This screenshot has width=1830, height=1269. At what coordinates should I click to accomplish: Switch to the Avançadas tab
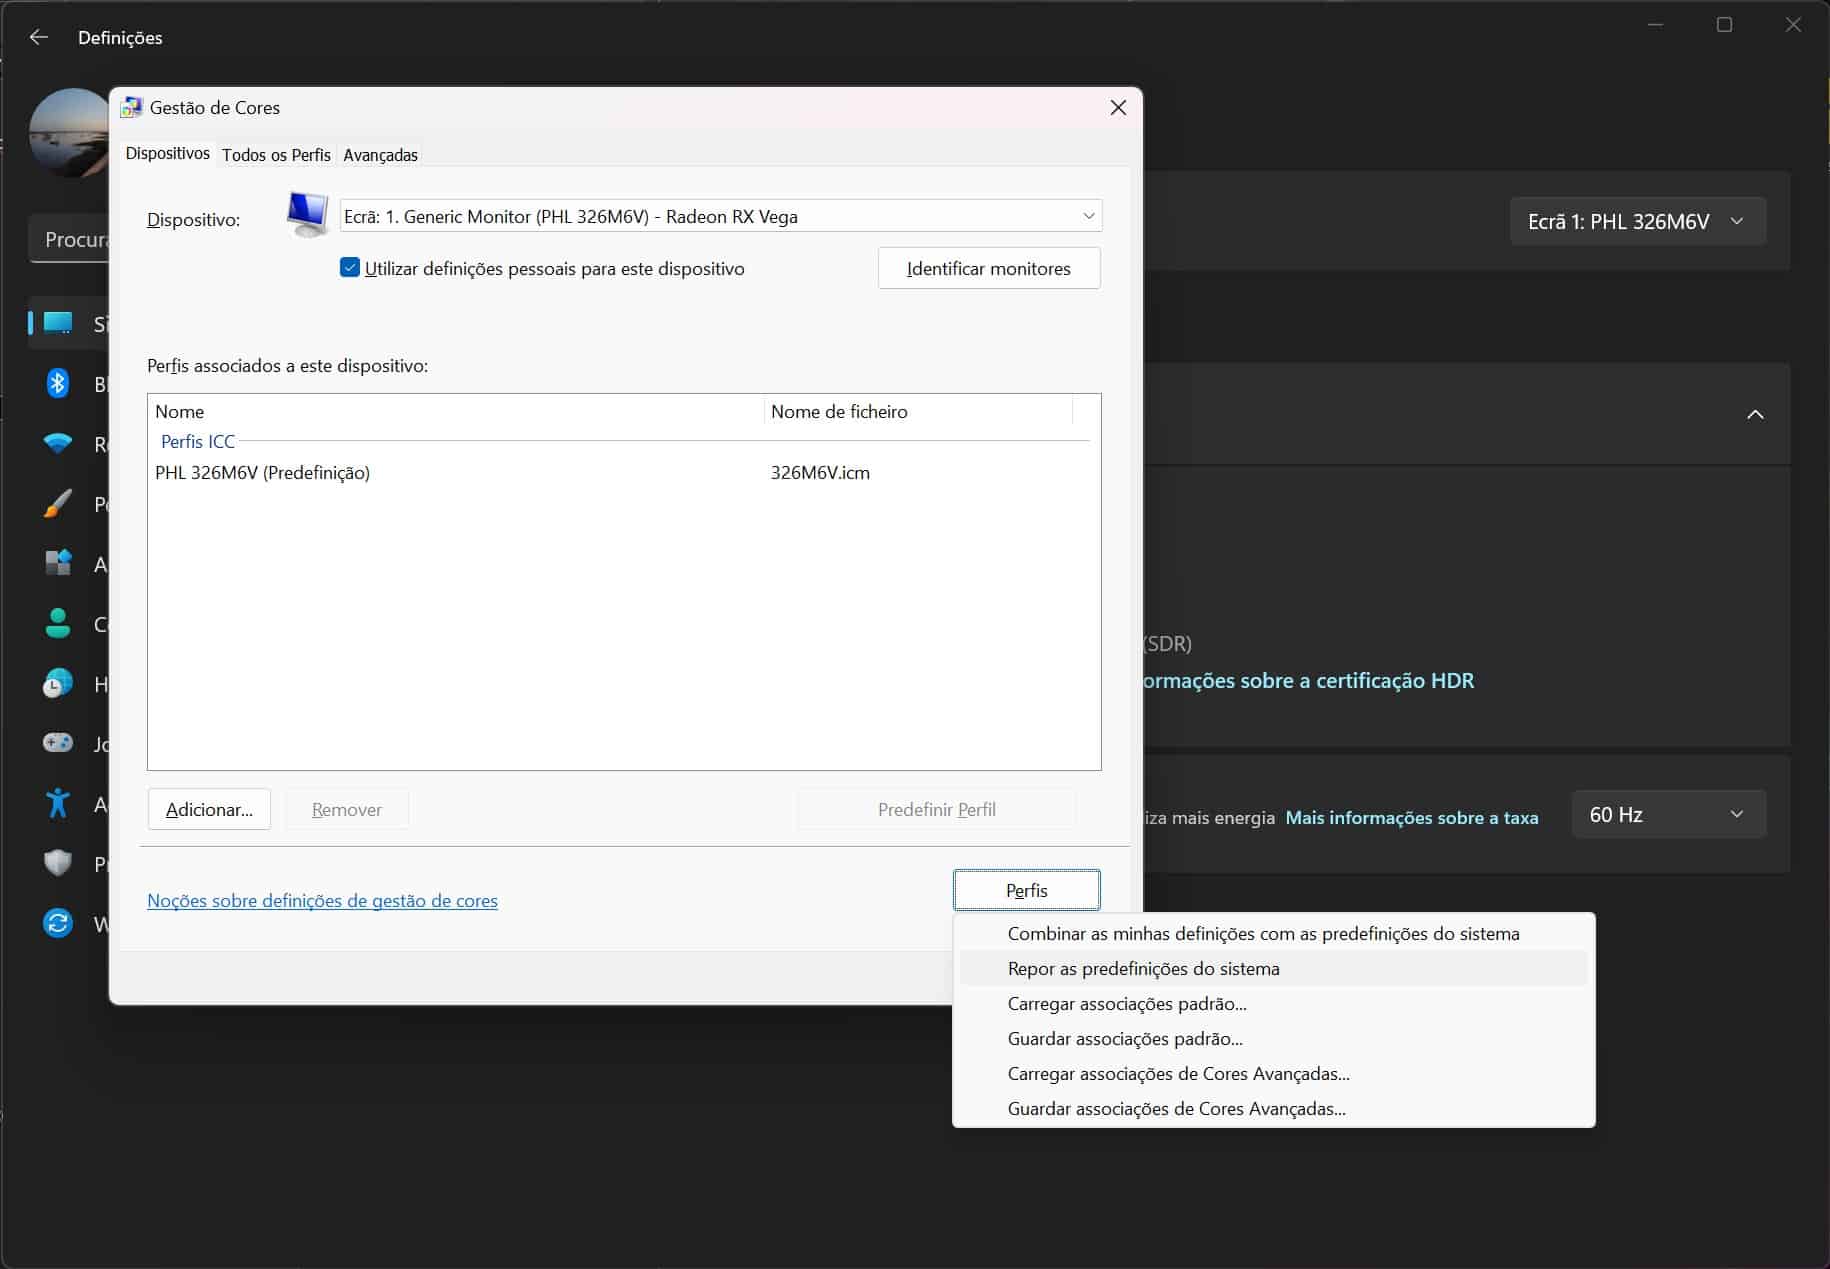380,155
